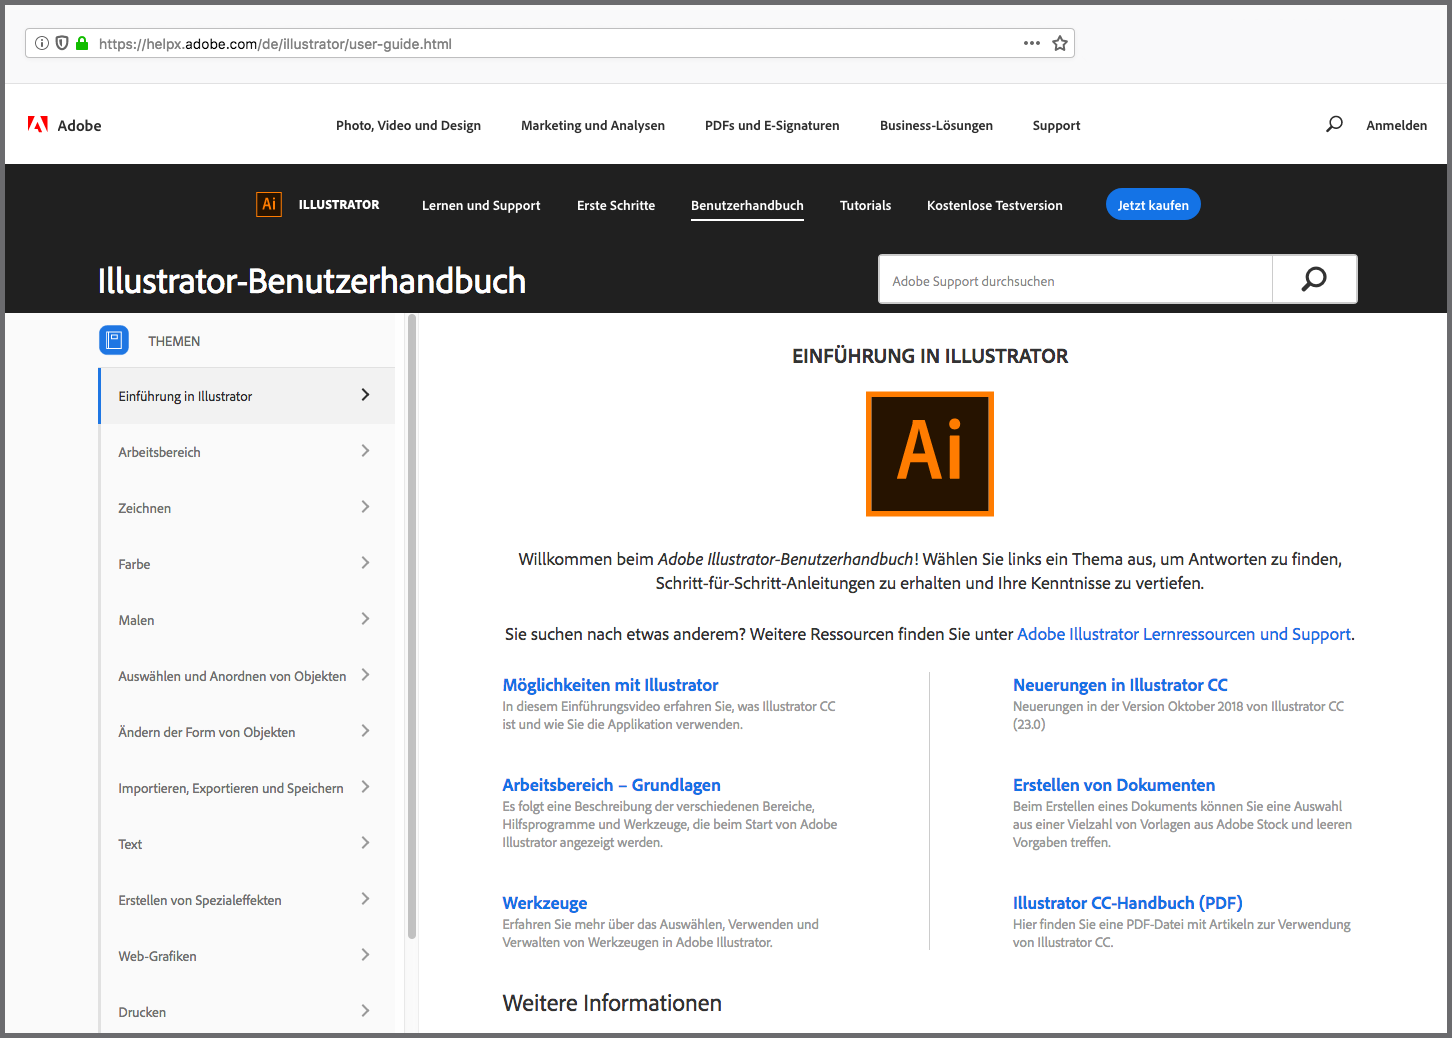Click the Adobe Support durchsuchen search field
Image resolution: width=1452 pixels, height=1038 pixels.
point(1075,281)
